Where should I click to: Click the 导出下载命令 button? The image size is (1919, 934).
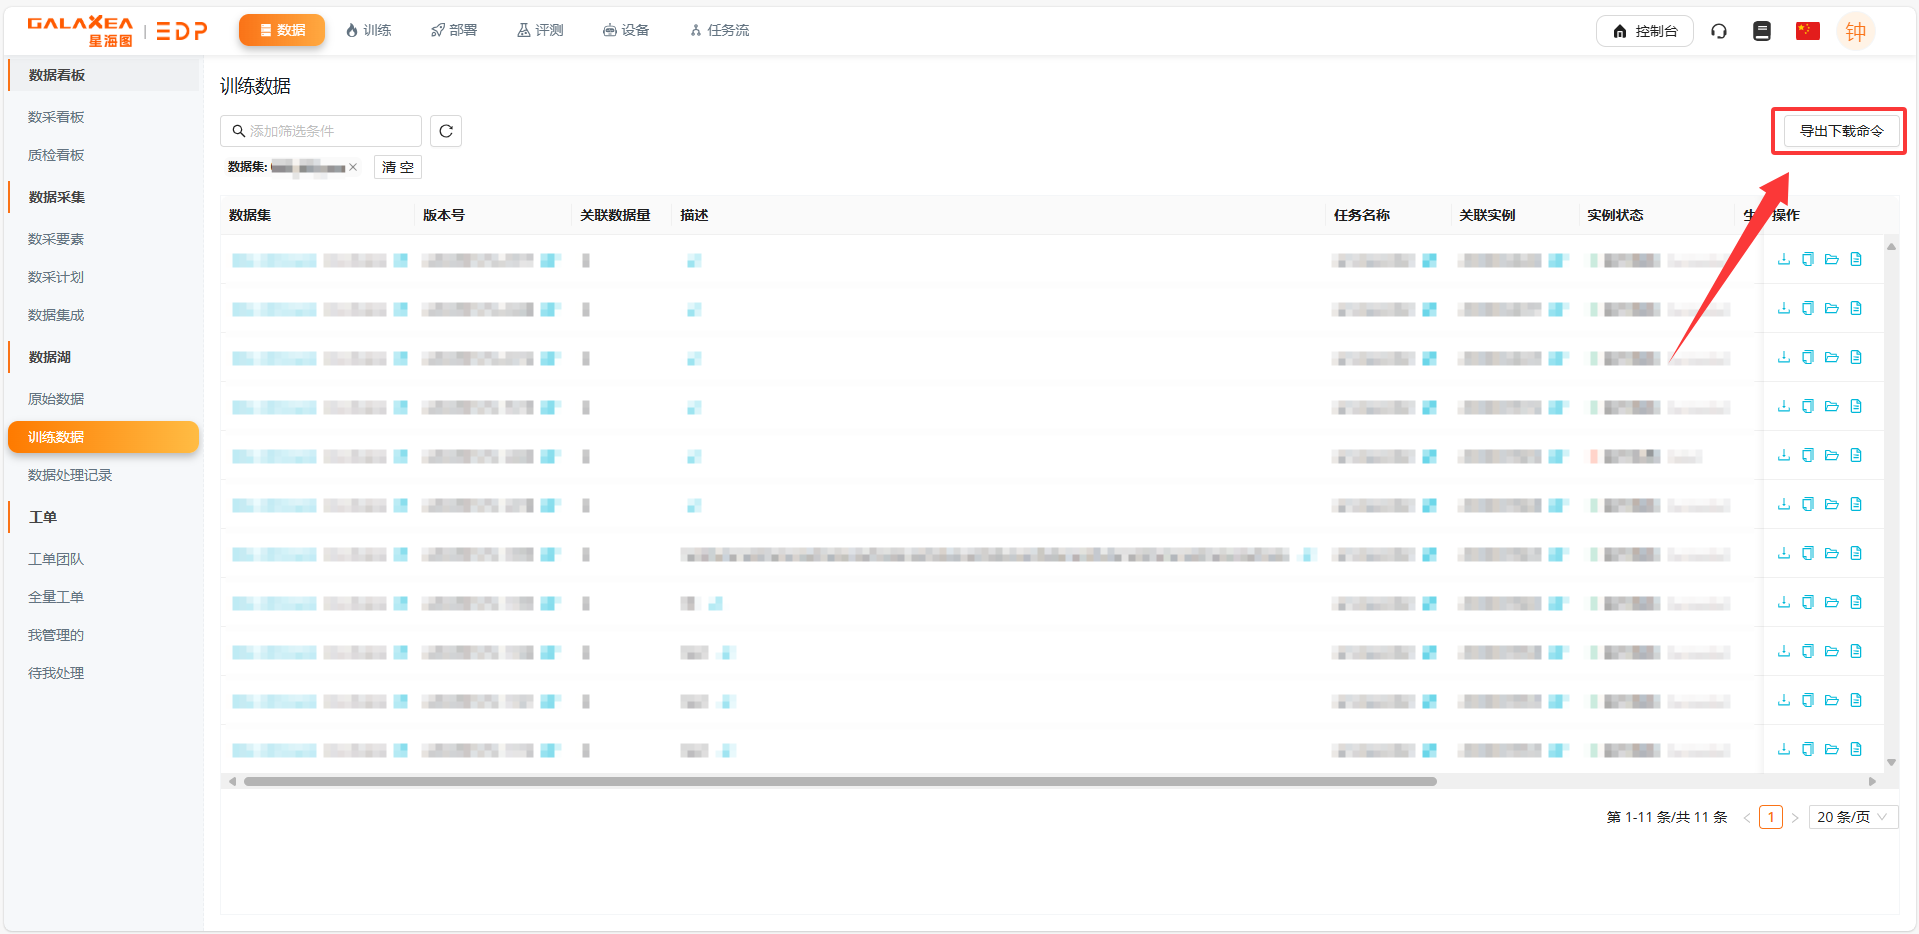[1841, 131]
